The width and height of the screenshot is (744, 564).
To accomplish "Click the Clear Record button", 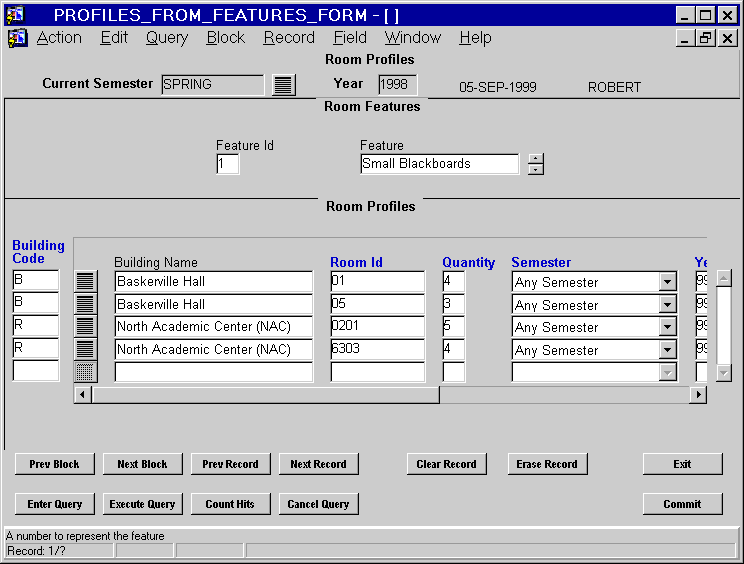I will pos(446,464).
